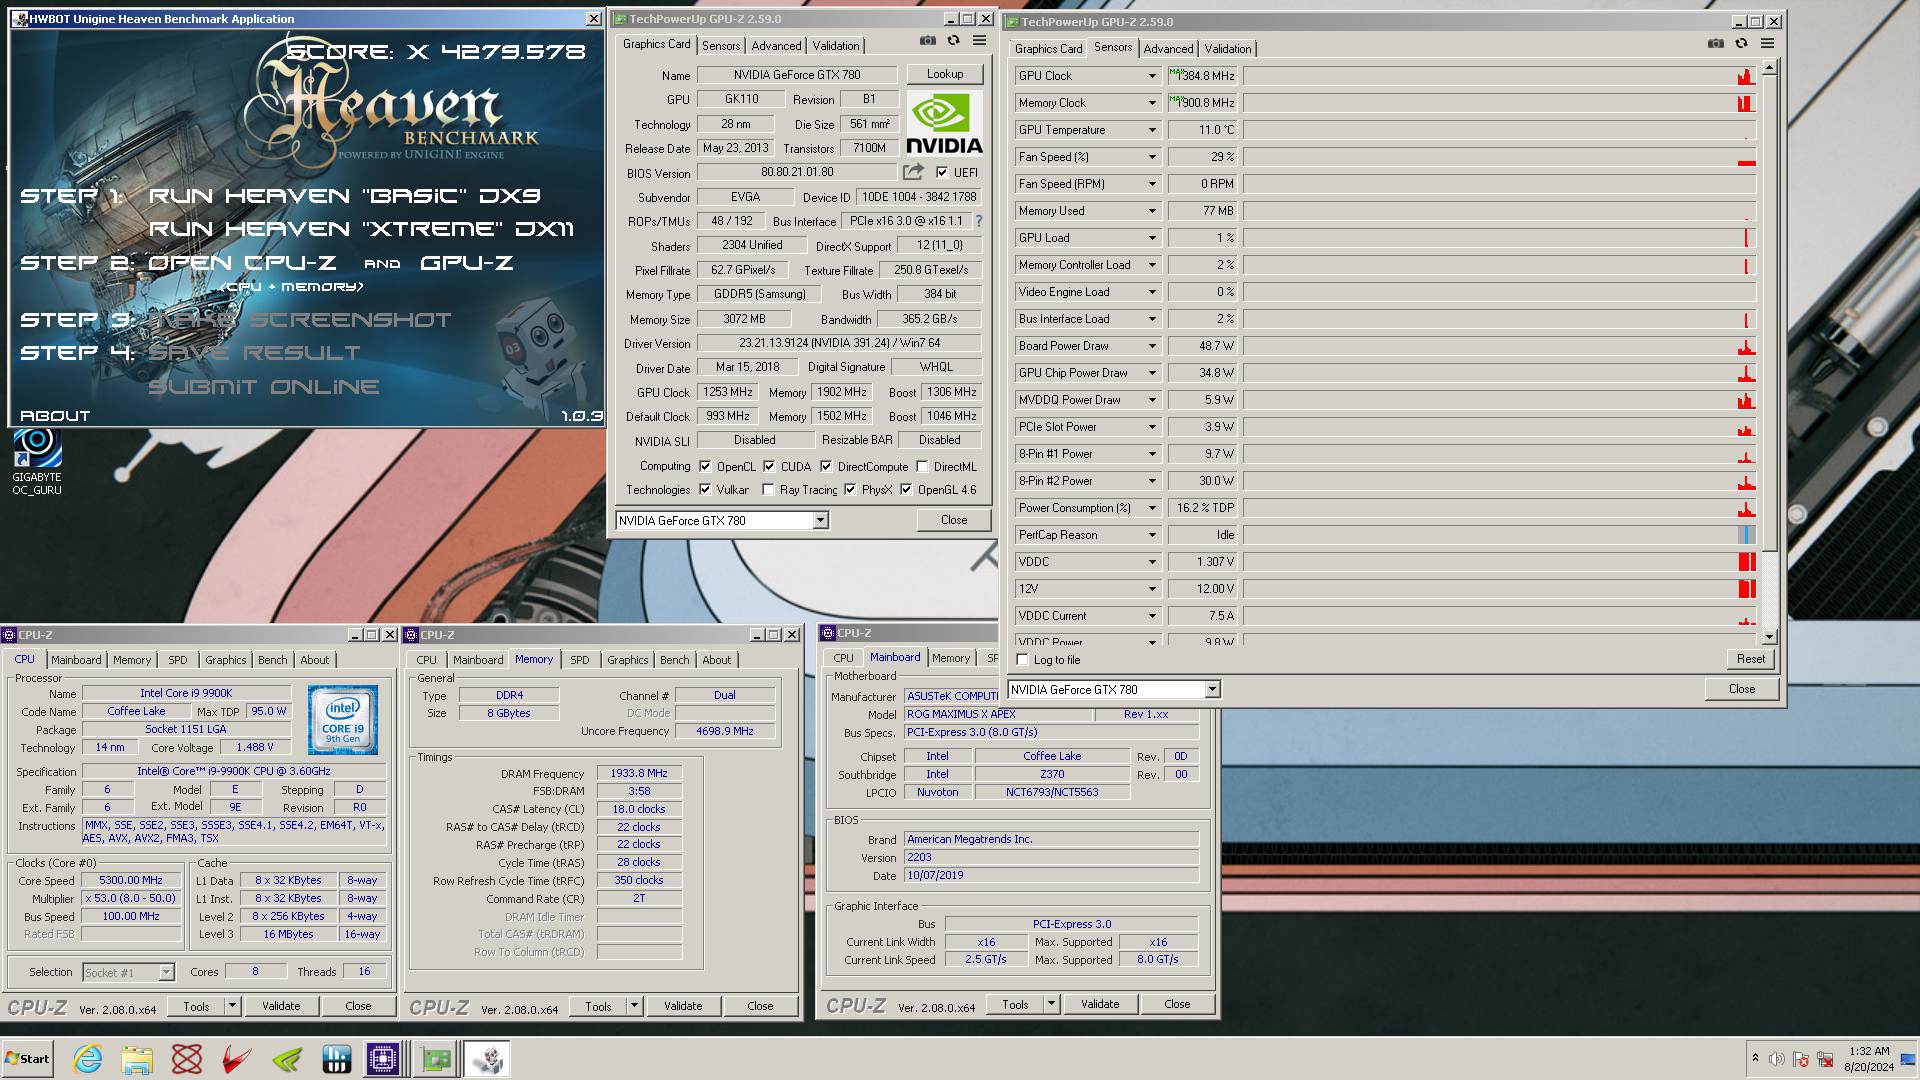
Task: Switch to CPU-Z via its taskbar icon
Action: click(x=383, y=1059)
